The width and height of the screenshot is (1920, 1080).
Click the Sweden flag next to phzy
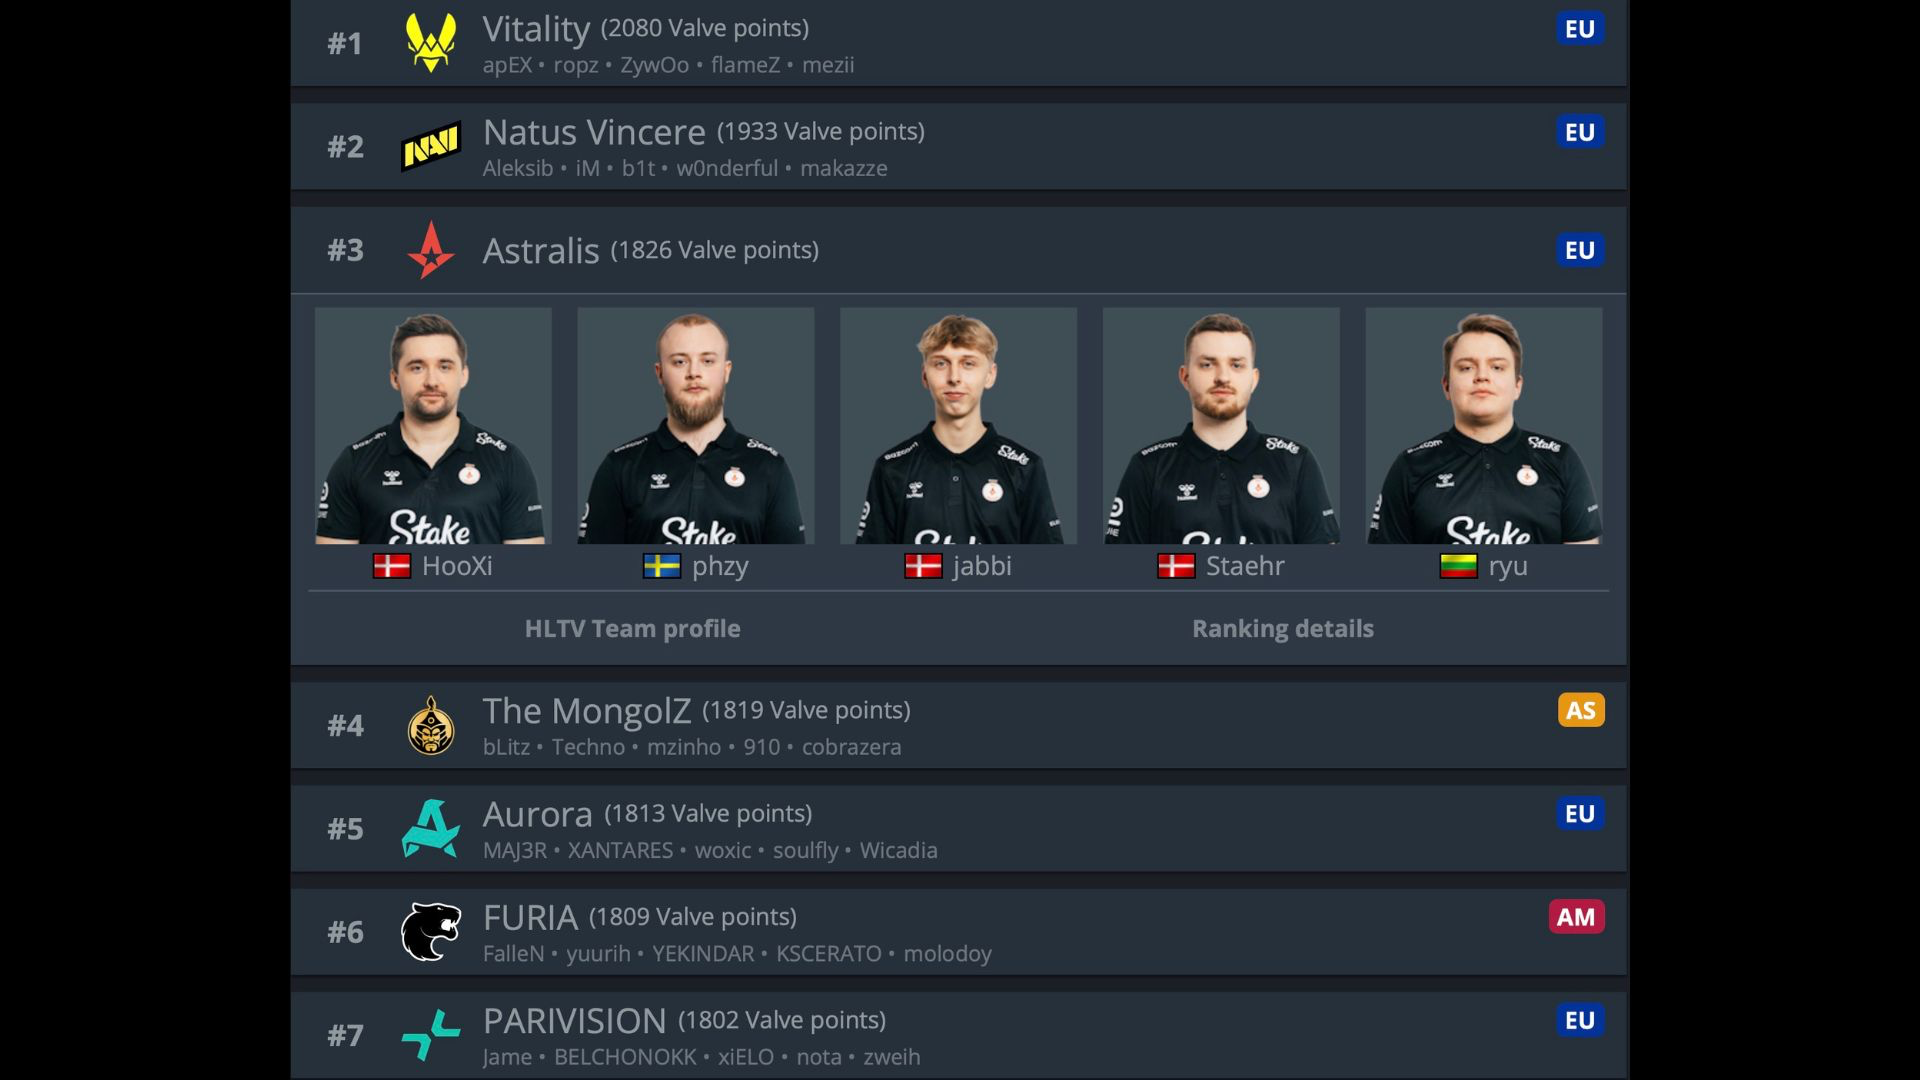point(662,566)
